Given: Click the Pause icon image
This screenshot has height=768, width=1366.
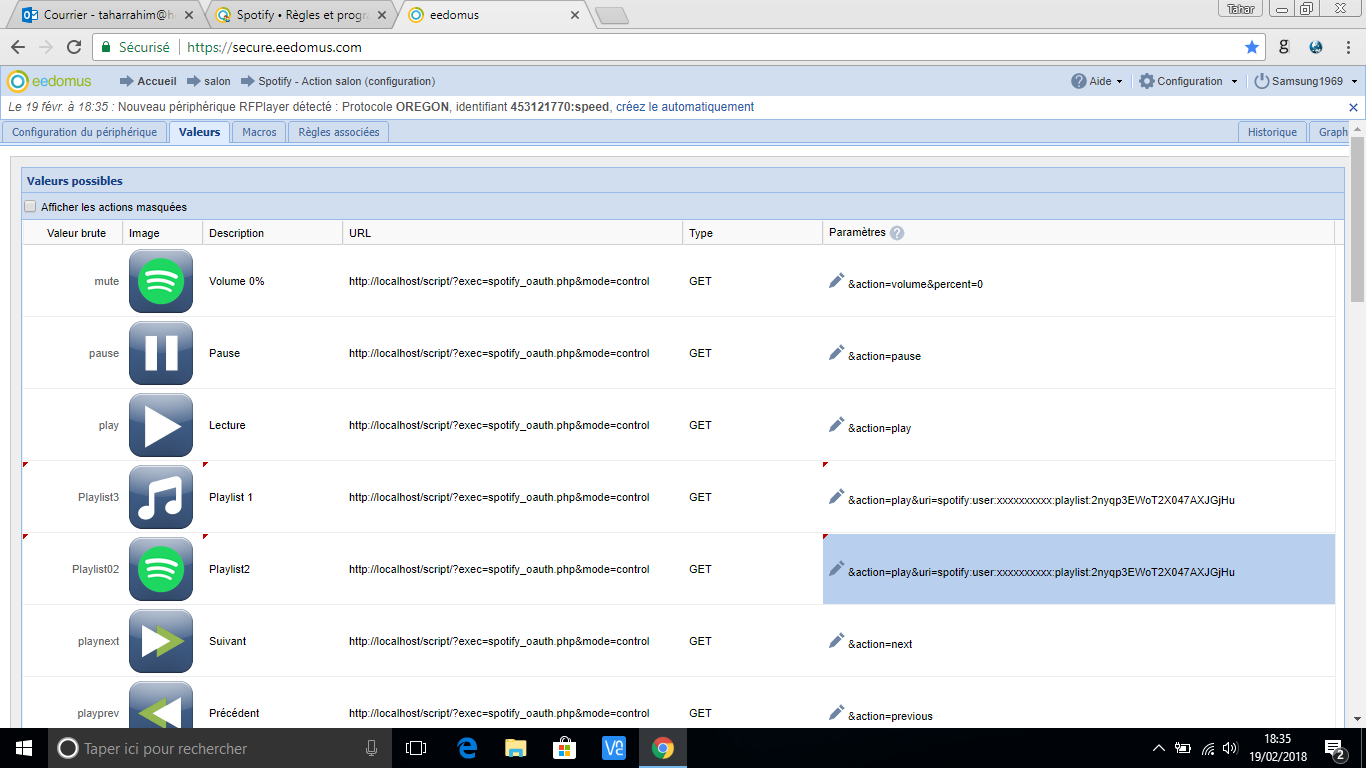Looking at the screenshot, I should [160, 353].
